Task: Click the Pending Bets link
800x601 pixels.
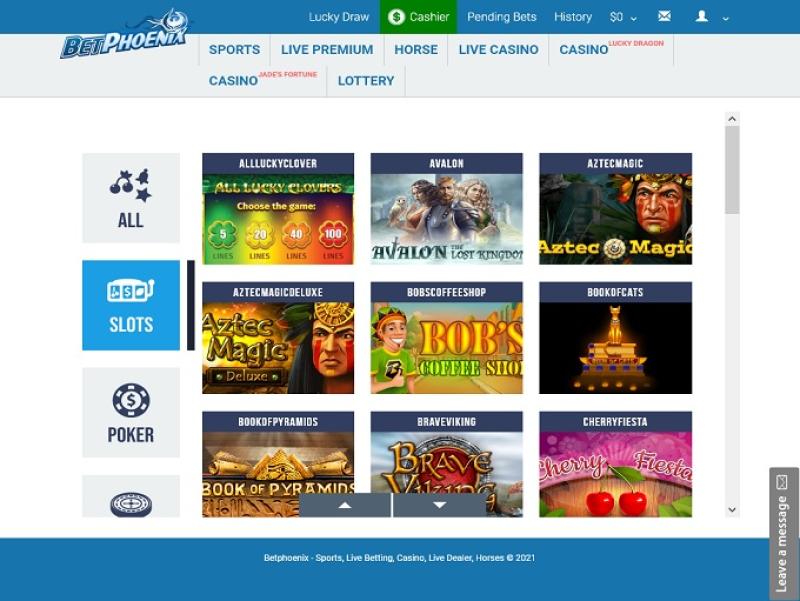Action: pos(502,17)
